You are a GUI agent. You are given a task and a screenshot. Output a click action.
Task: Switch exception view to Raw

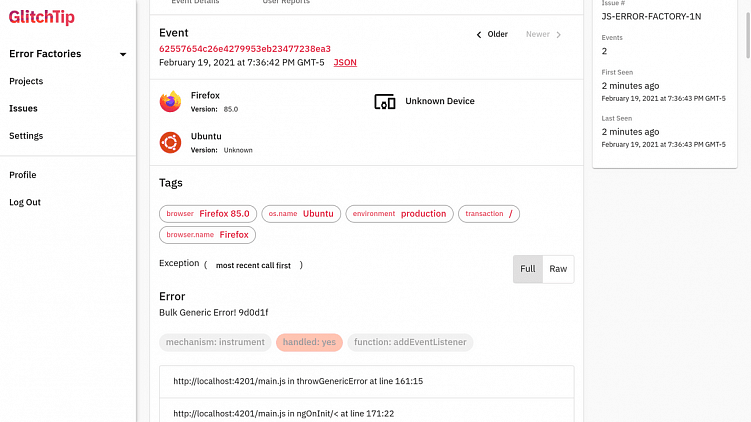coord(558,269)
